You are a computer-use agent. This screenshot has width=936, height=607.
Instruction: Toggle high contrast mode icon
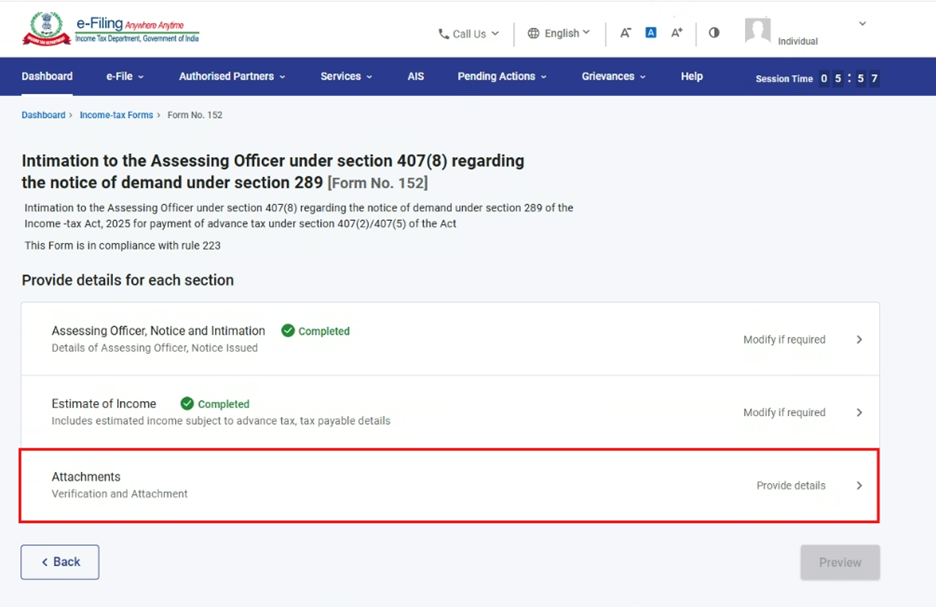click(x=714, y=33)
